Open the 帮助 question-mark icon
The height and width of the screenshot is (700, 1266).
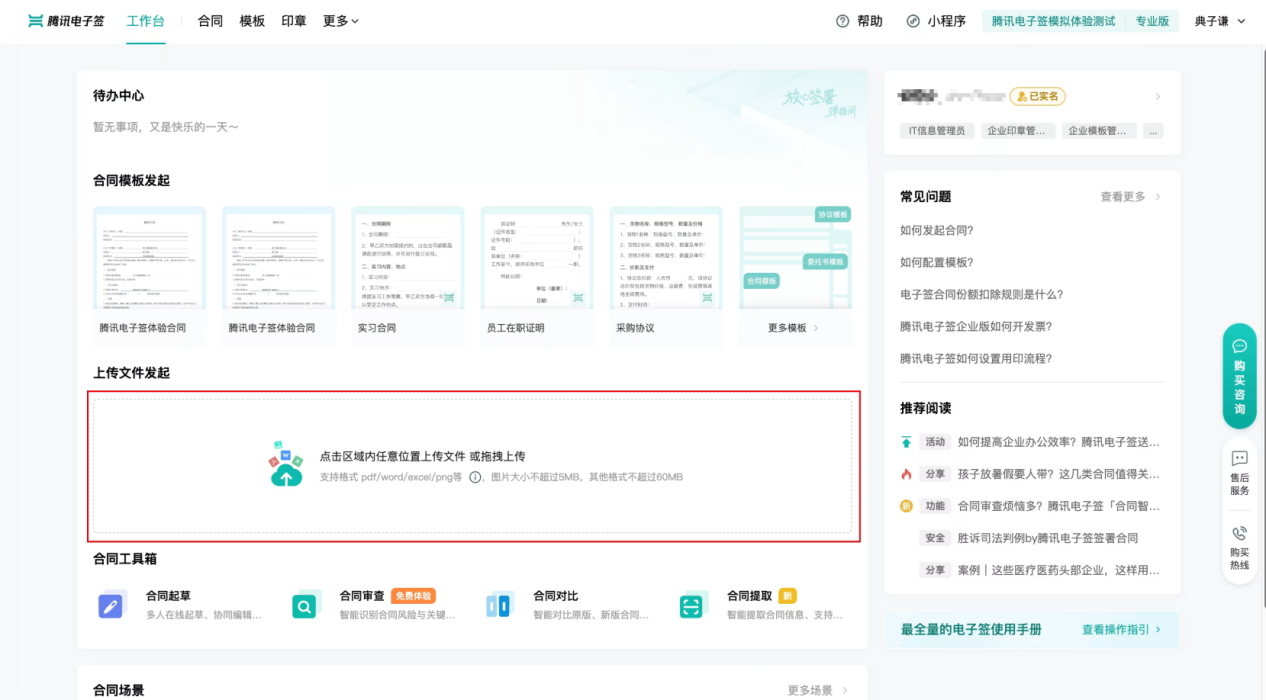(842, 21)
